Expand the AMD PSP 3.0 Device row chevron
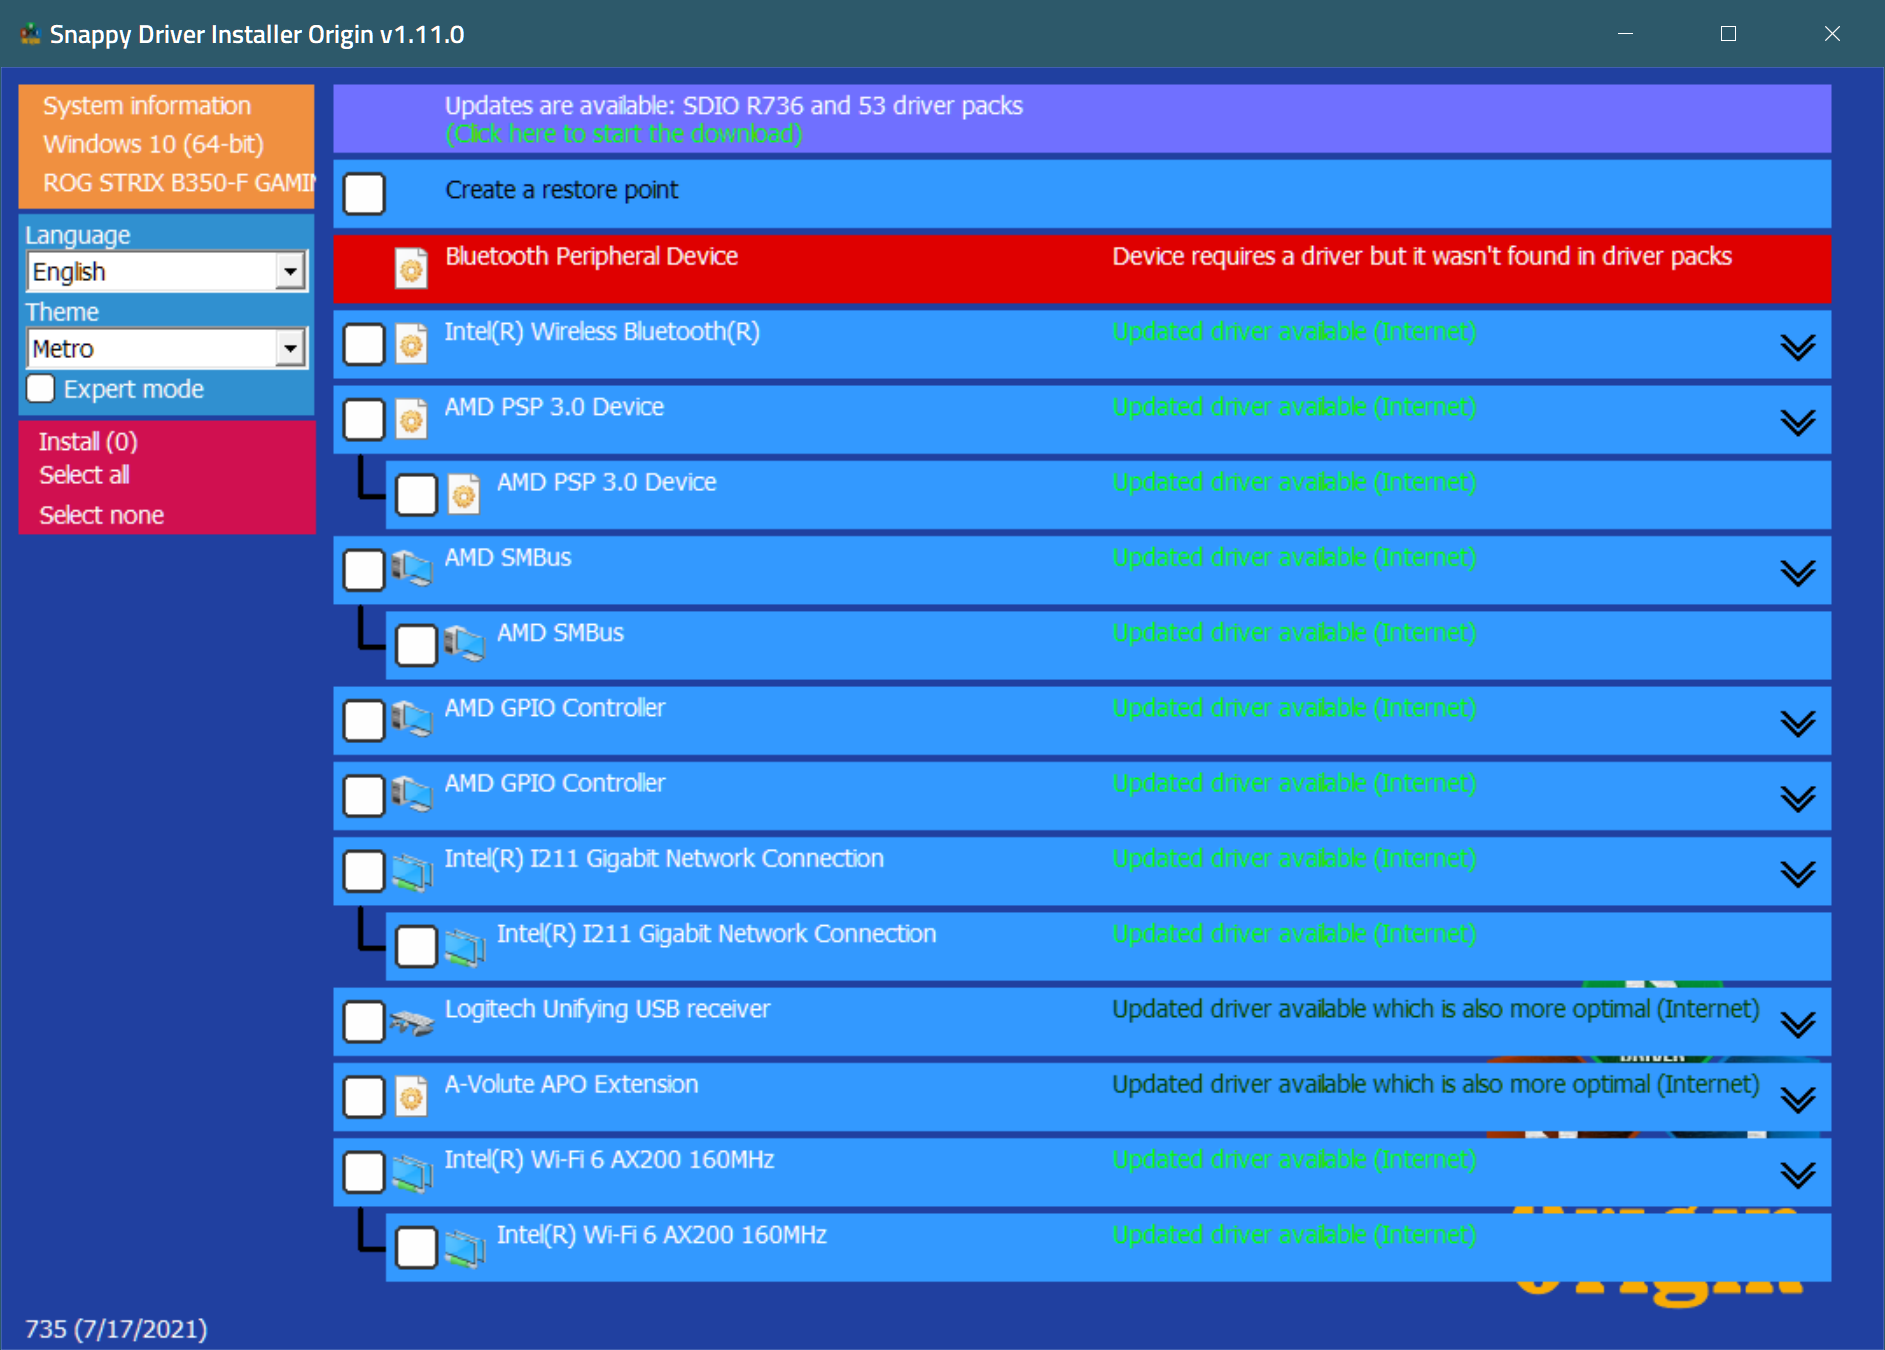This screenshot has width=1885, height=1350. pyautogui.click(x=1797, y=422)
